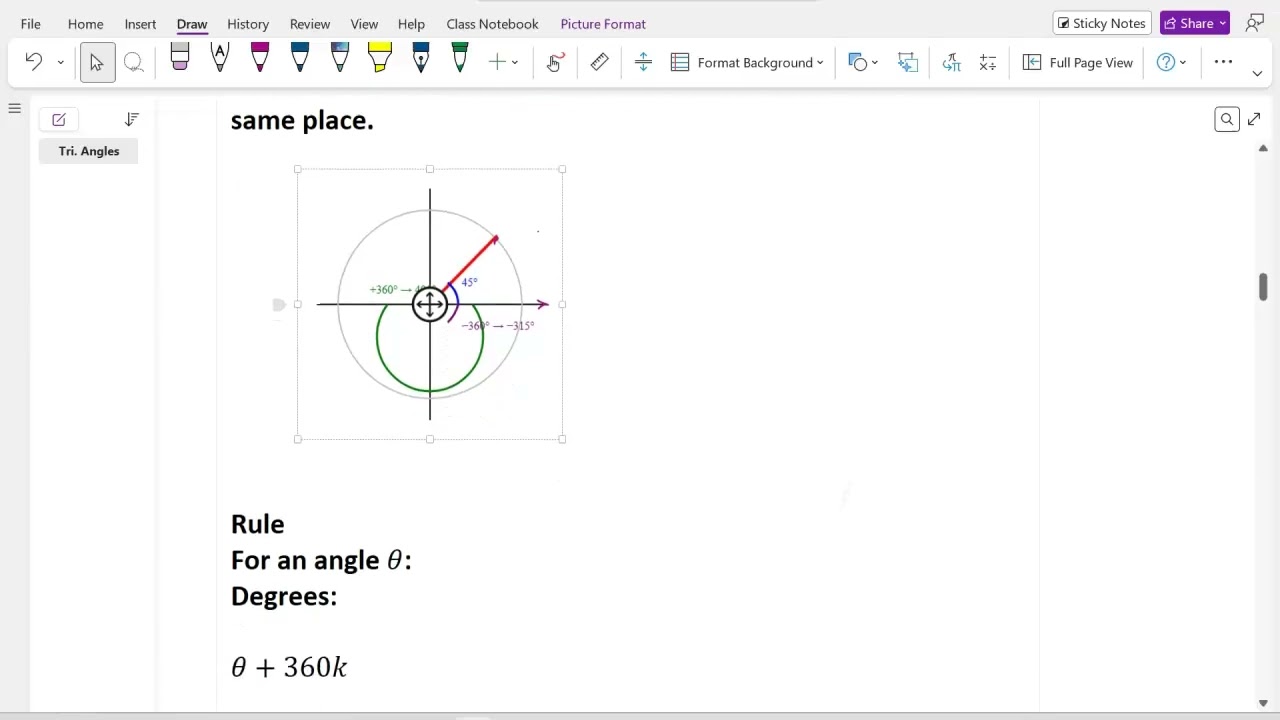The image size is (1280, 720).
Task: Click the 'same place.' text
Action: [302, 120]
